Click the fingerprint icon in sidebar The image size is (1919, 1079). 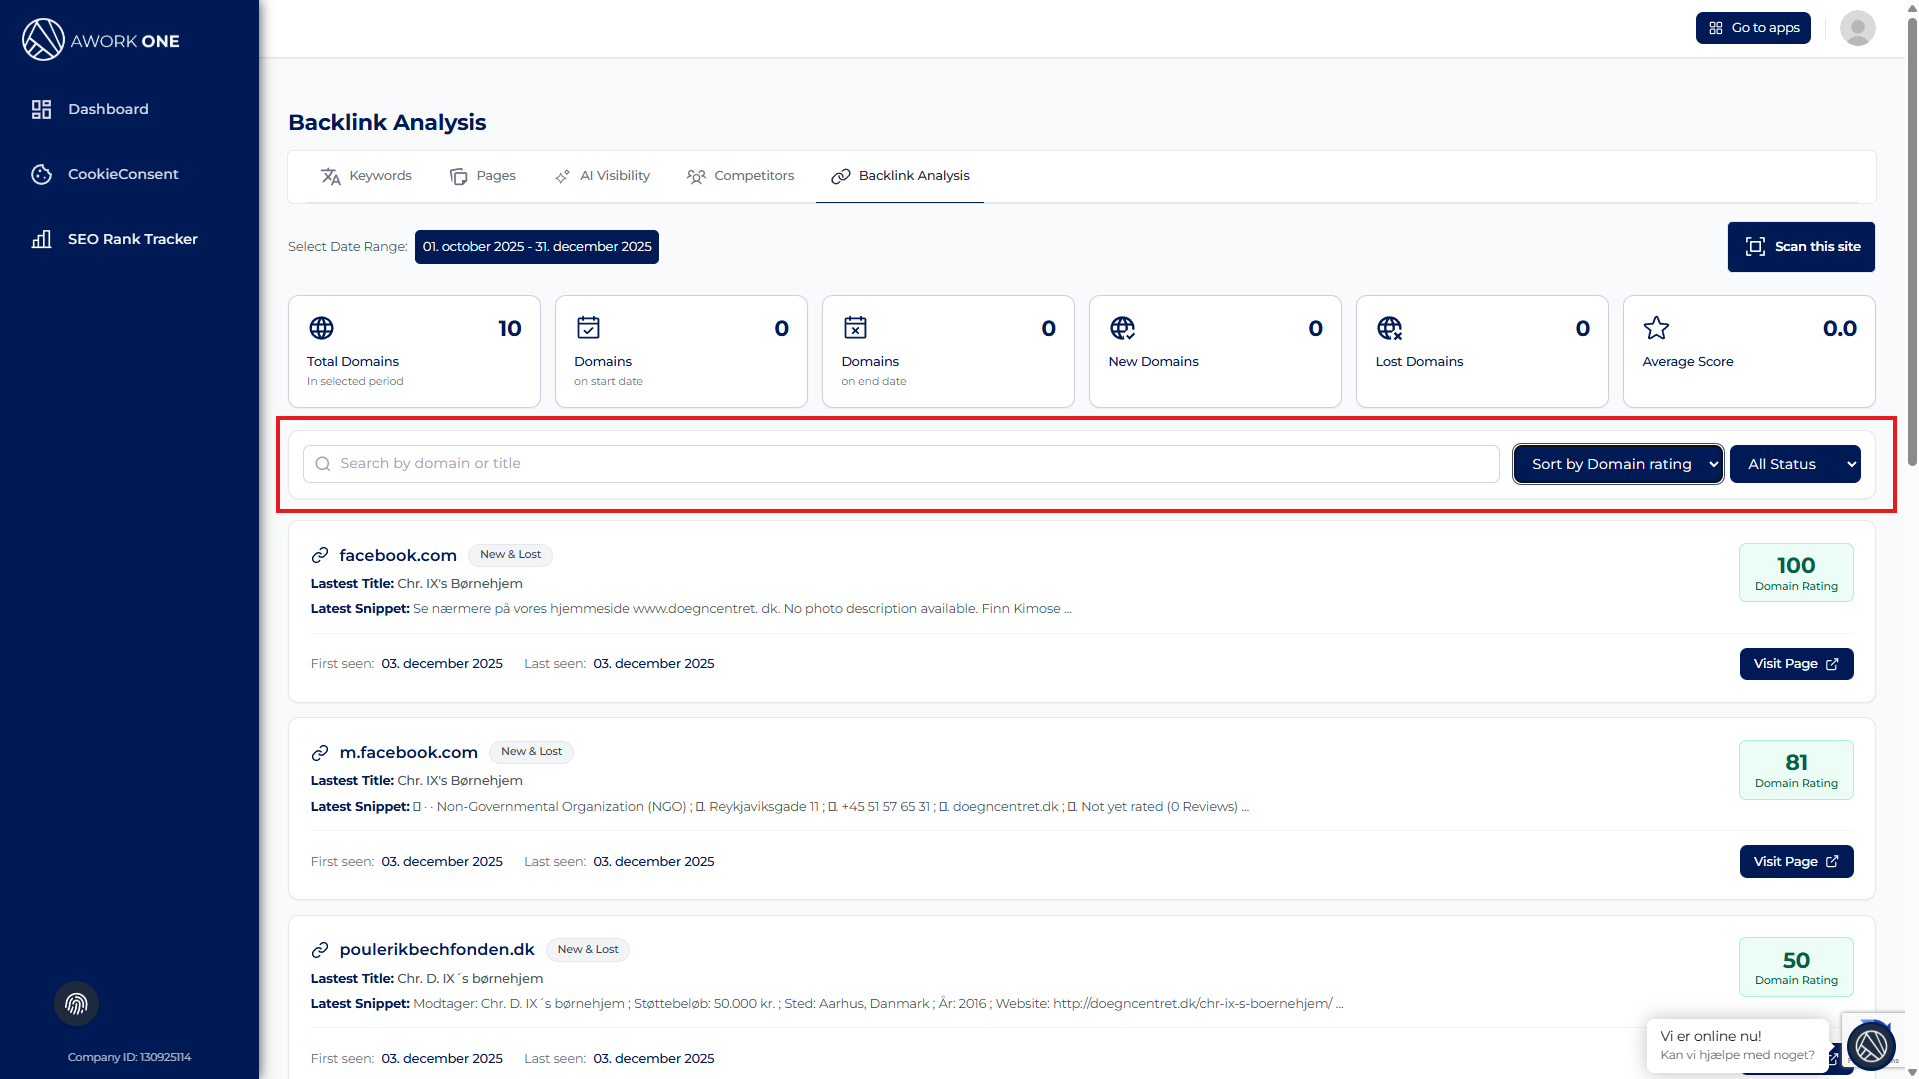pos(76,1004)
